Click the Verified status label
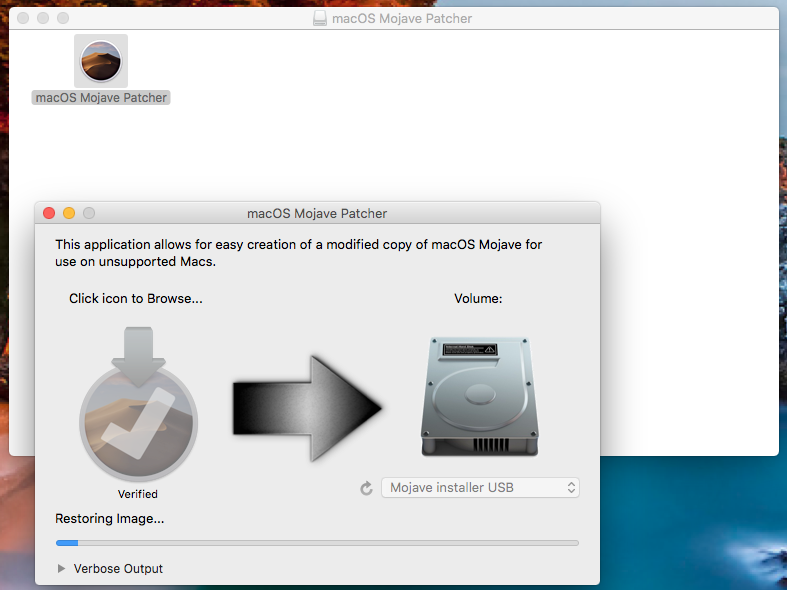Image resolution: width=787 pixels, height=590 pixels. (138, 494)
